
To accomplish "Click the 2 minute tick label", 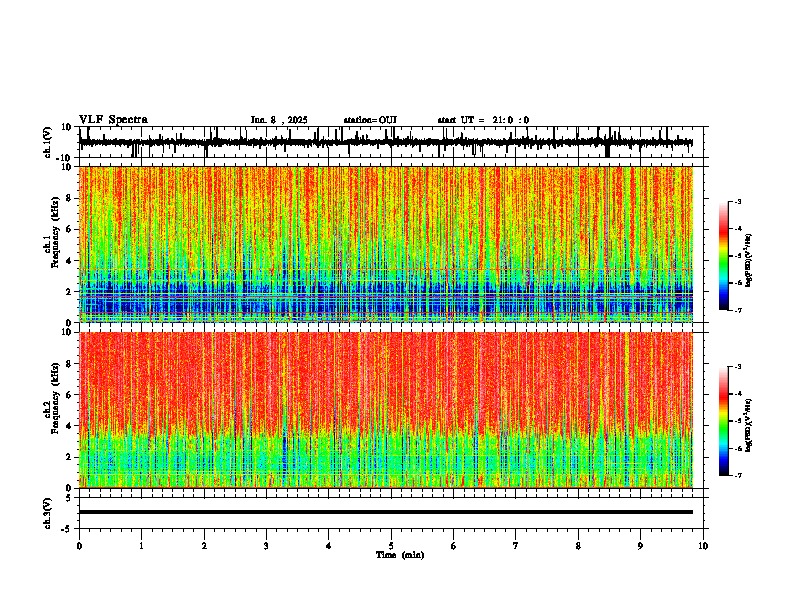I will pos(204,546).
